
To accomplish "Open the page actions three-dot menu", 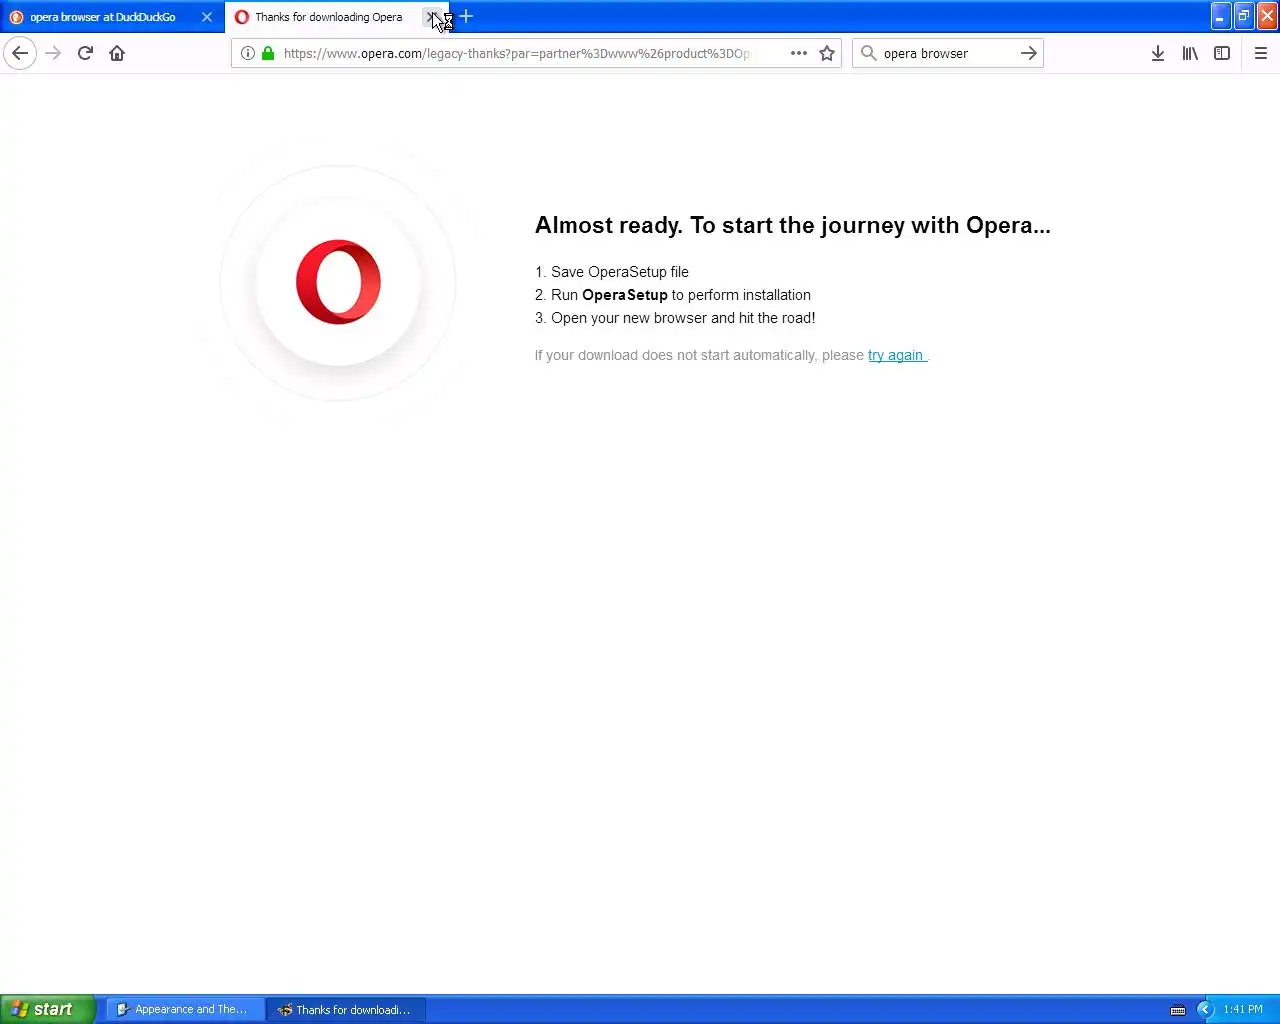I will (799, 53).
